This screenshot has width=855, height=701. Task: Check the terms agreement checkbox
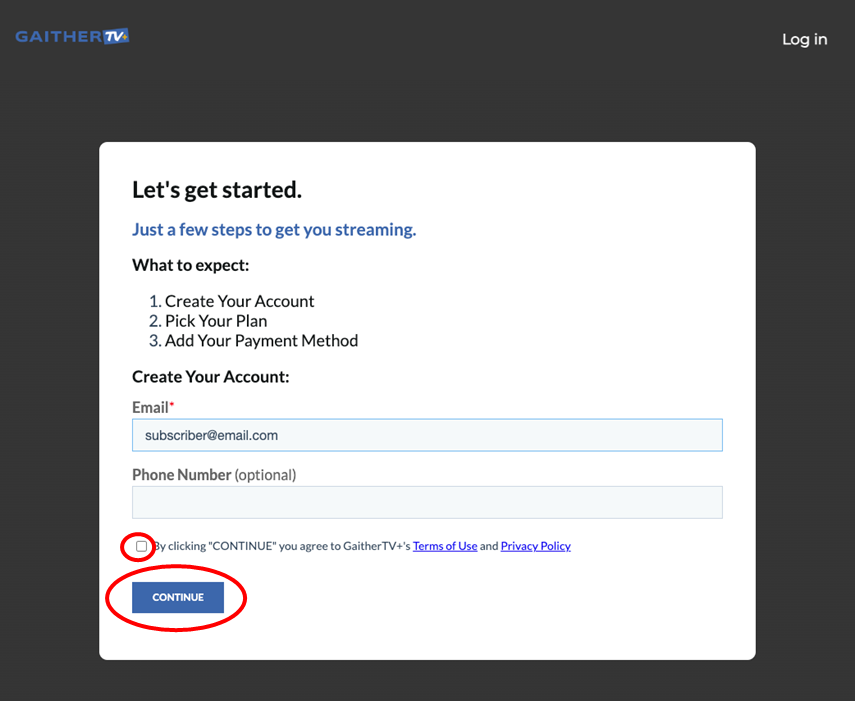coord(141,546)
